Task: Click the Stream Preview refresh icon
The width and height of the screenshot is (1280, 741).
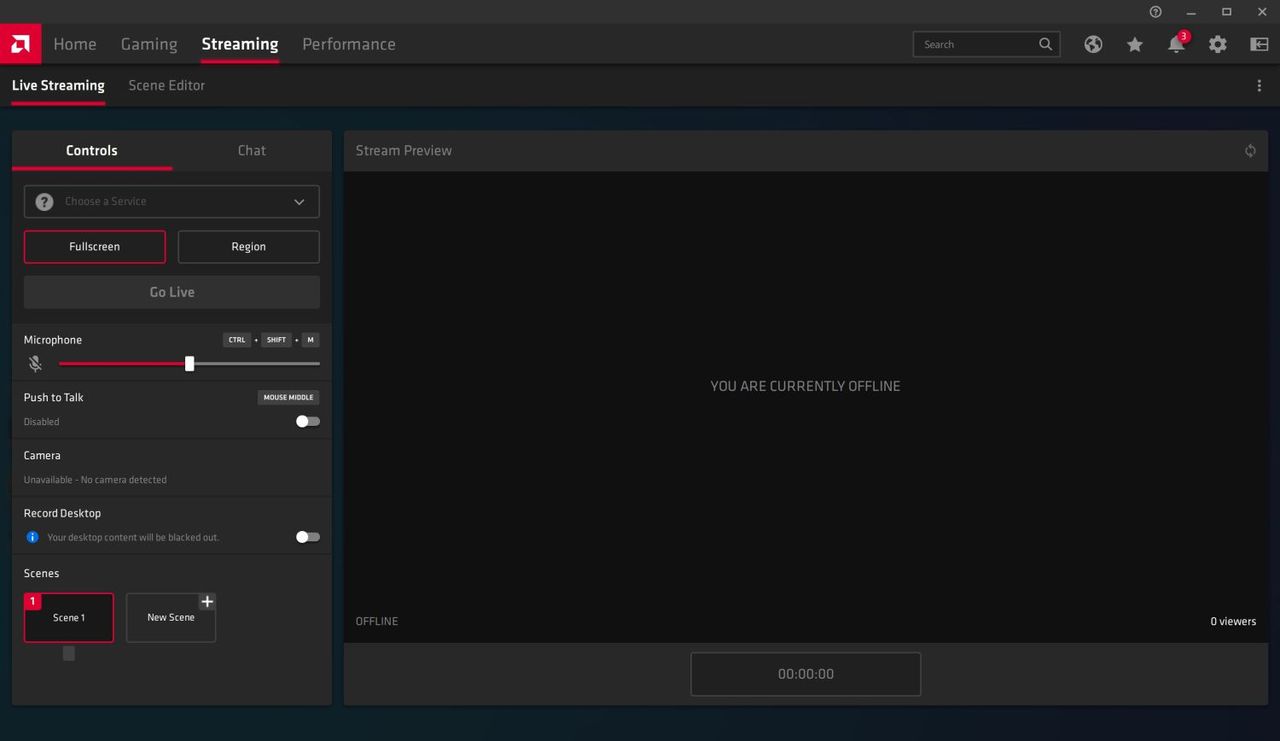Action: 1250,151
